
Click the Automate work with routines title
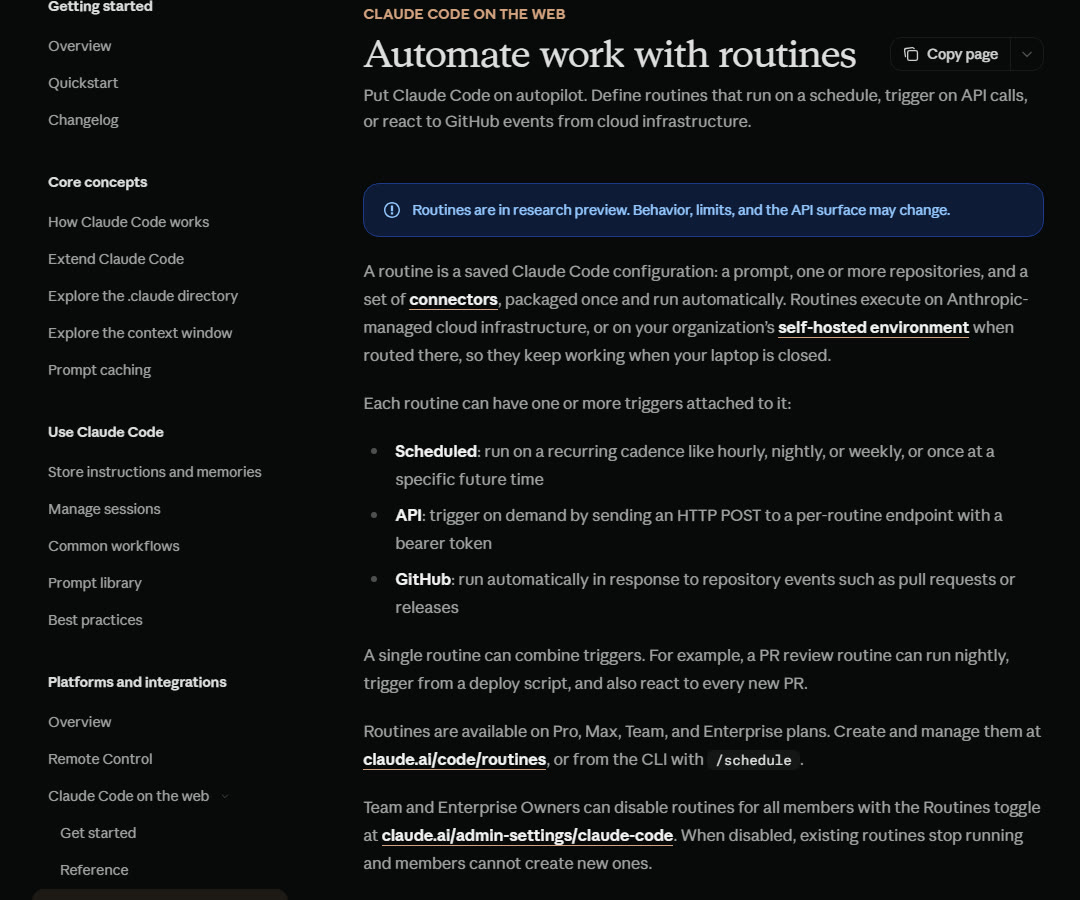point(610,54)
